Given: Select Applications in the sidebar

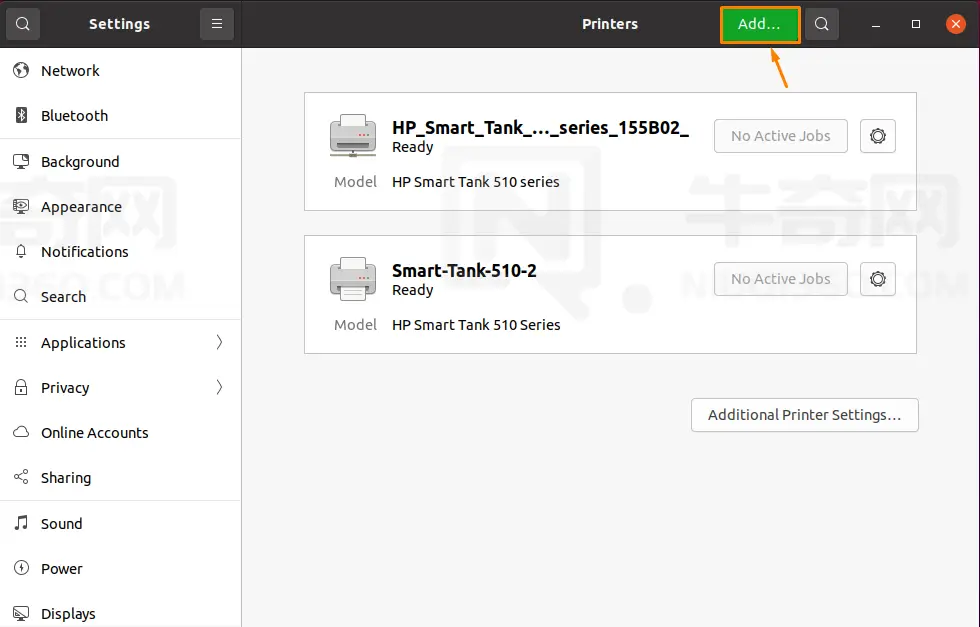Looking at the screenshot, I should click(x=120, y=343).
